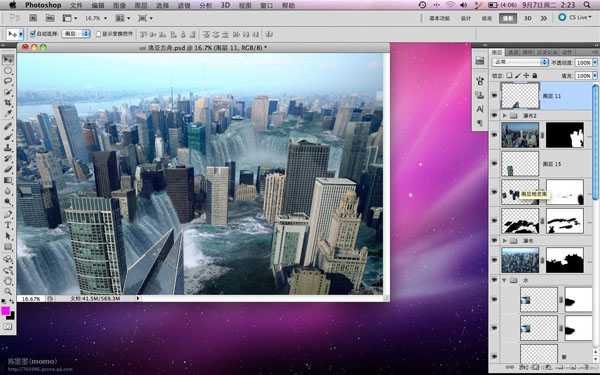600x375 pixels.
Task: Select the Move tool
Action: click(8, 59)
